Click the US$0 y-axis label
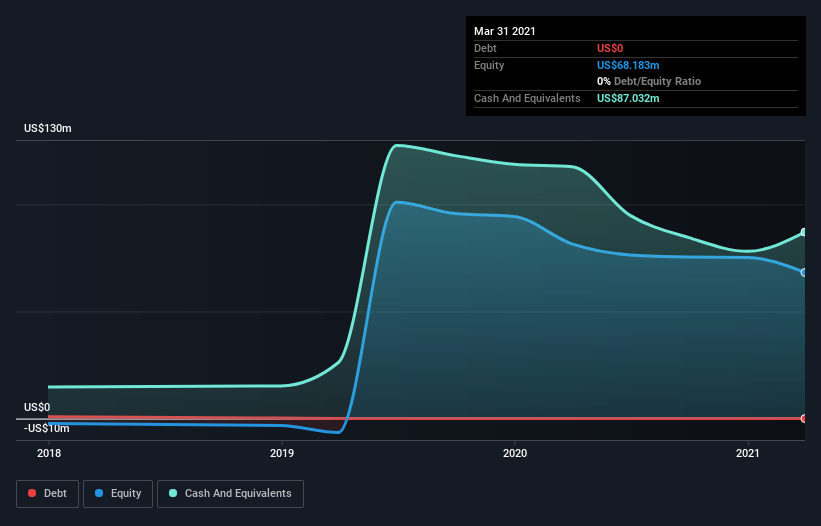821x526 pixels. [37, 407]
